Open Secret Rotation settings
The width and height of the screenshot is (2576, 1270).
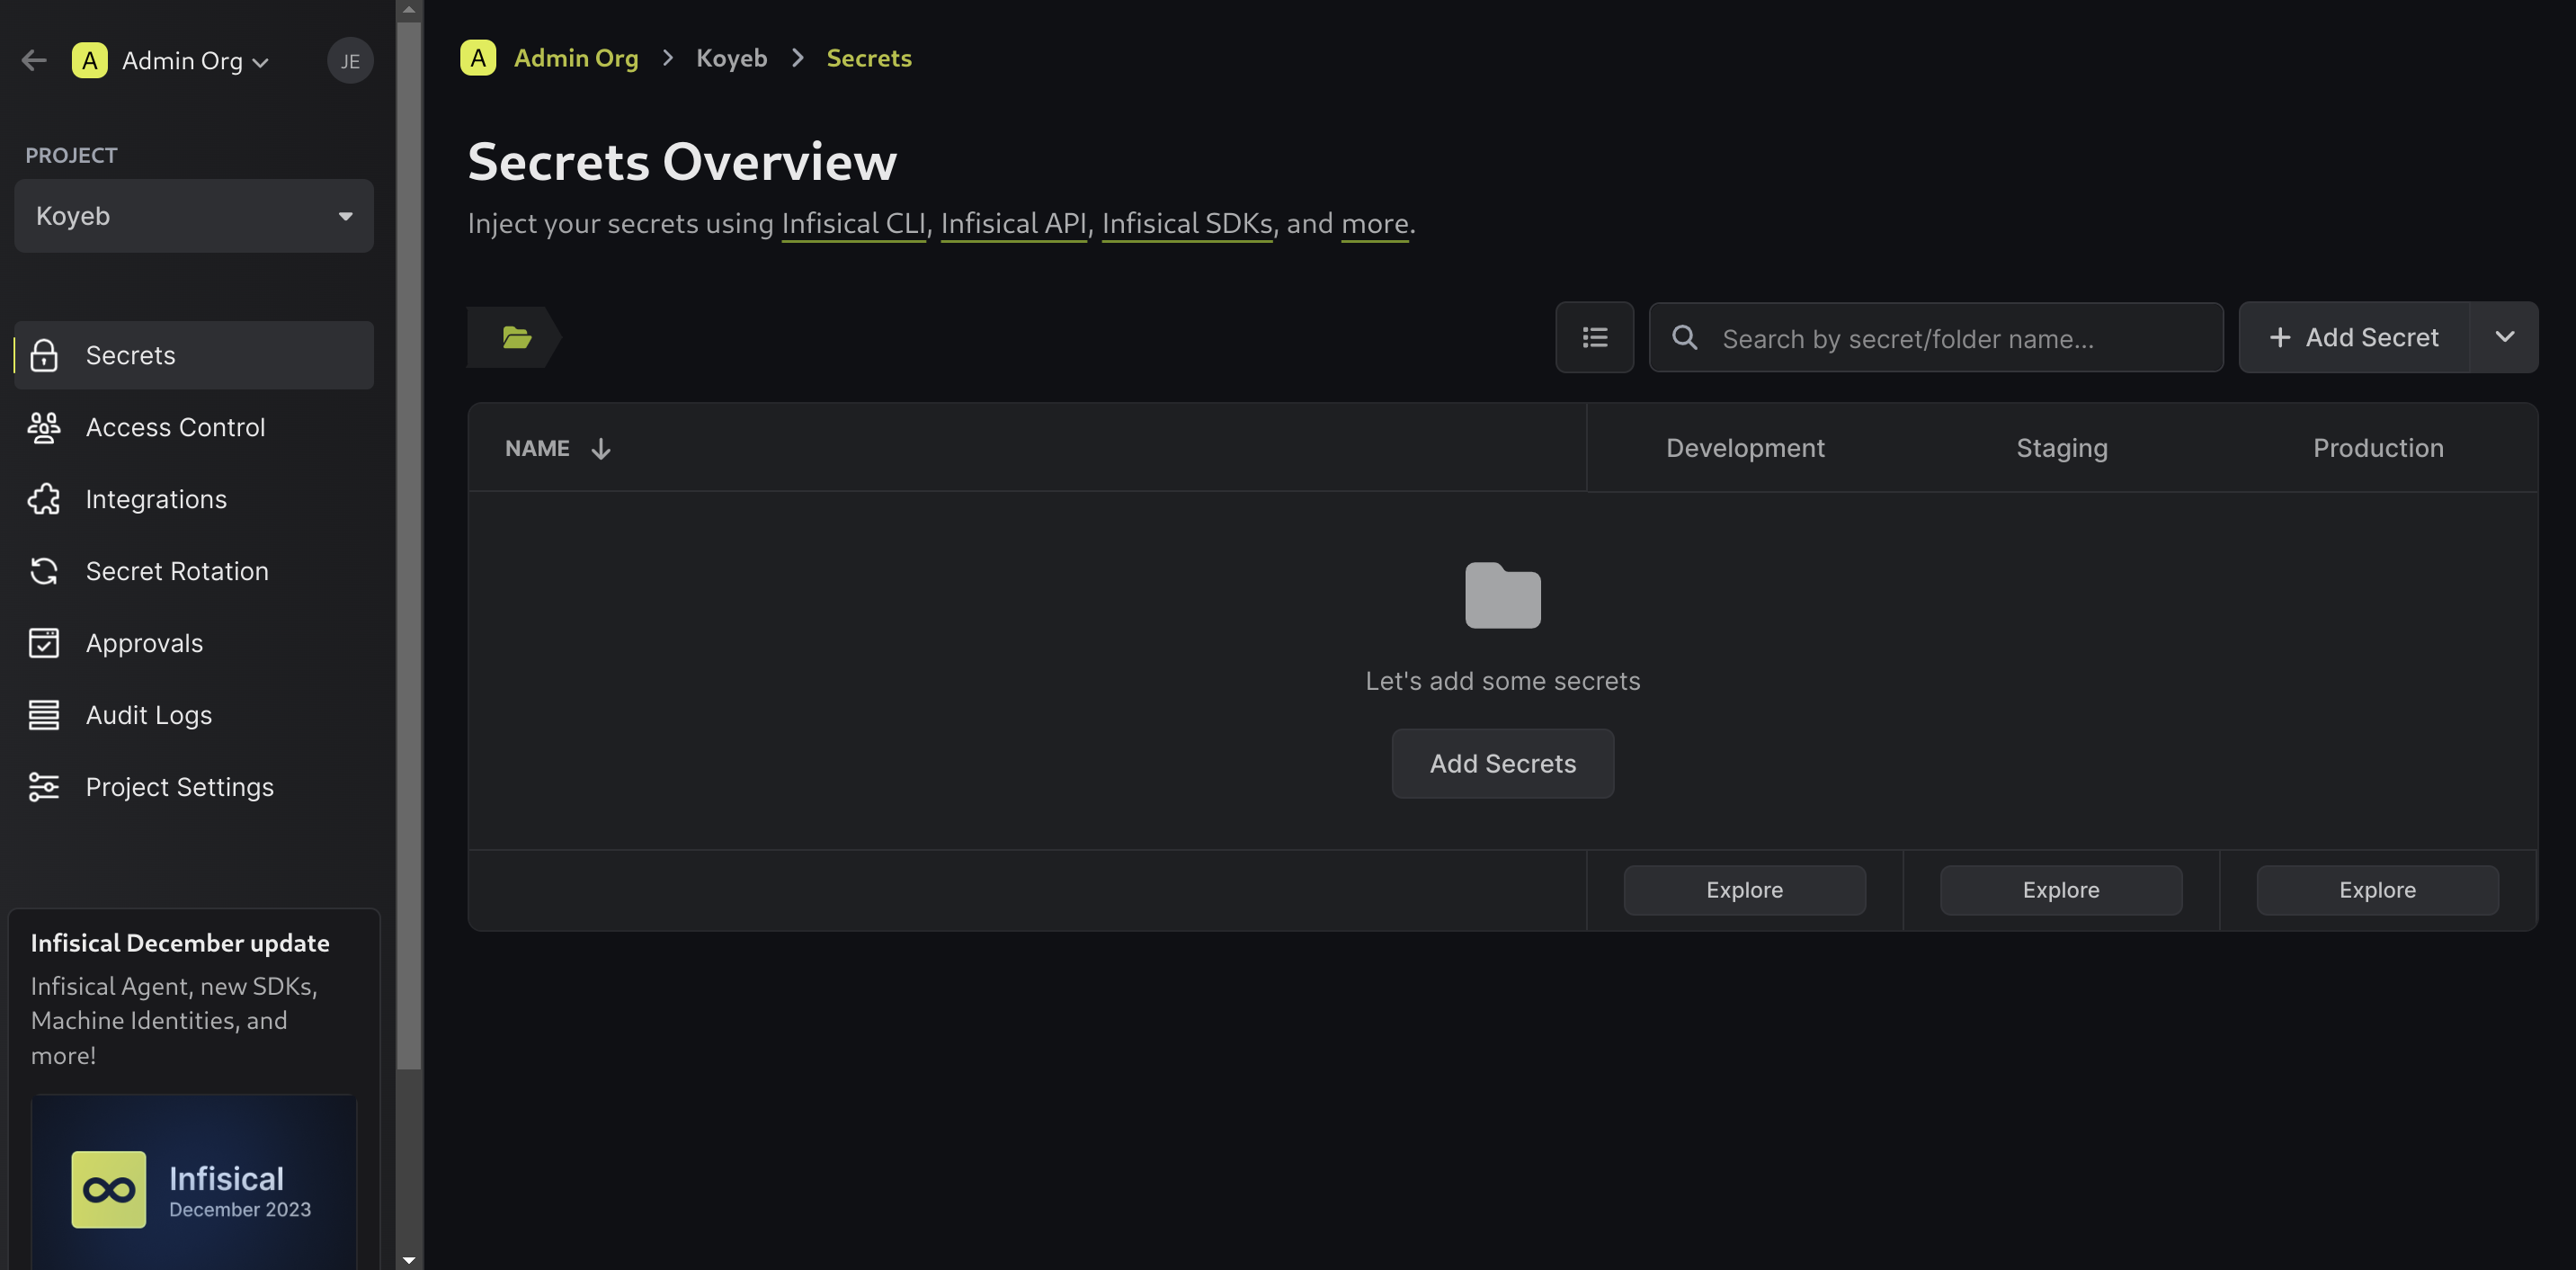177,572
